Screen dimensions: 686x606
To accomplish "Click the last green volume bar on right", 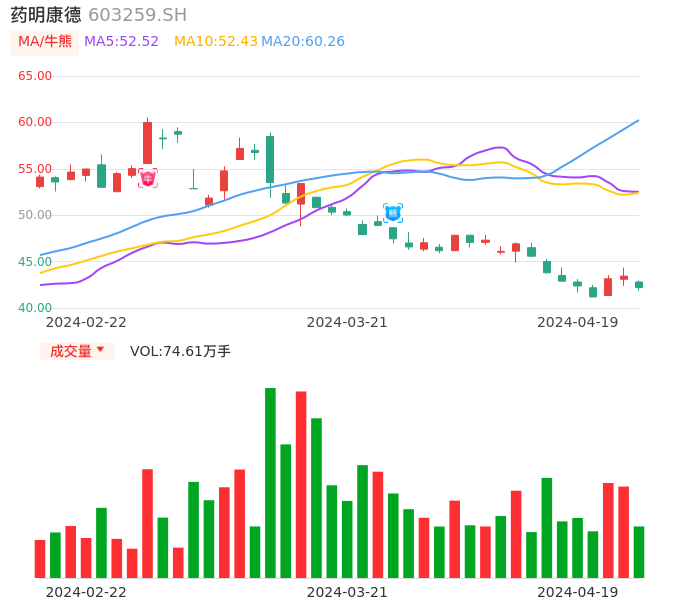I will (639, 551).
